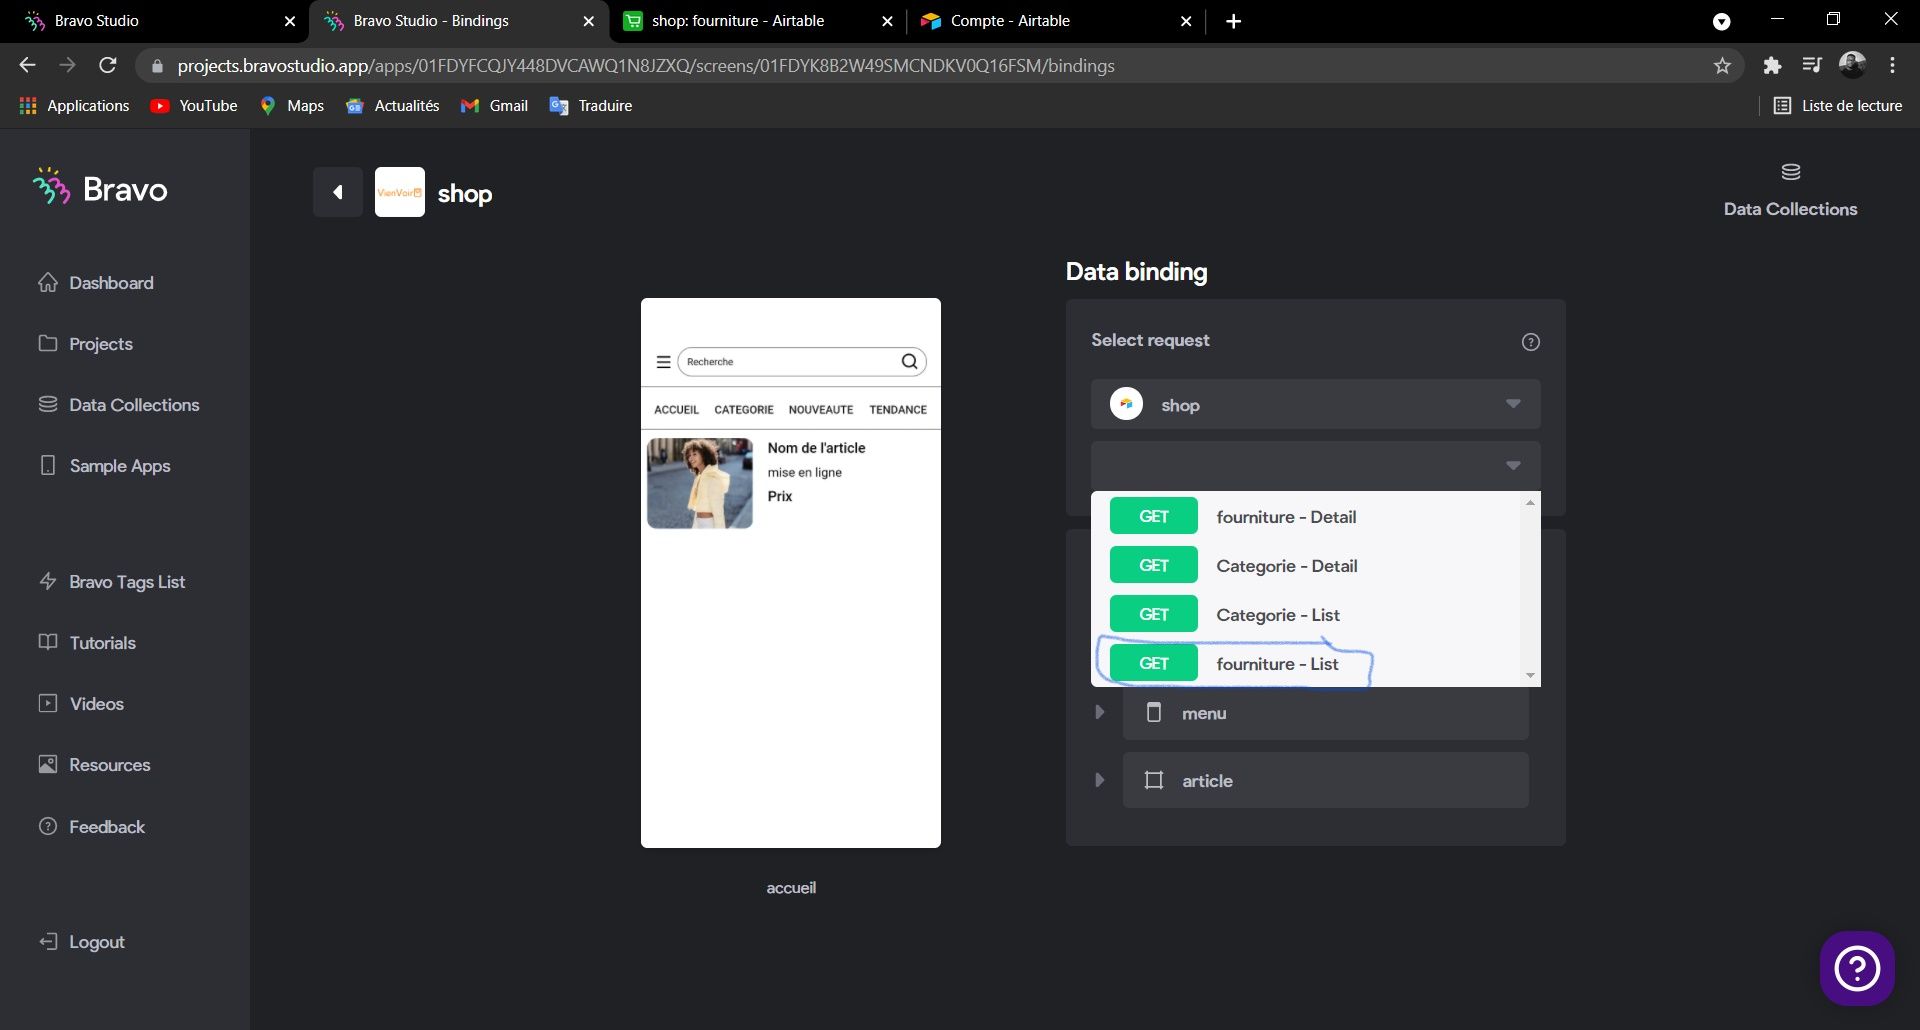Screen dimensions: 1920x1030
Task: Click the Bravo logo
Action: click(100, 188)
